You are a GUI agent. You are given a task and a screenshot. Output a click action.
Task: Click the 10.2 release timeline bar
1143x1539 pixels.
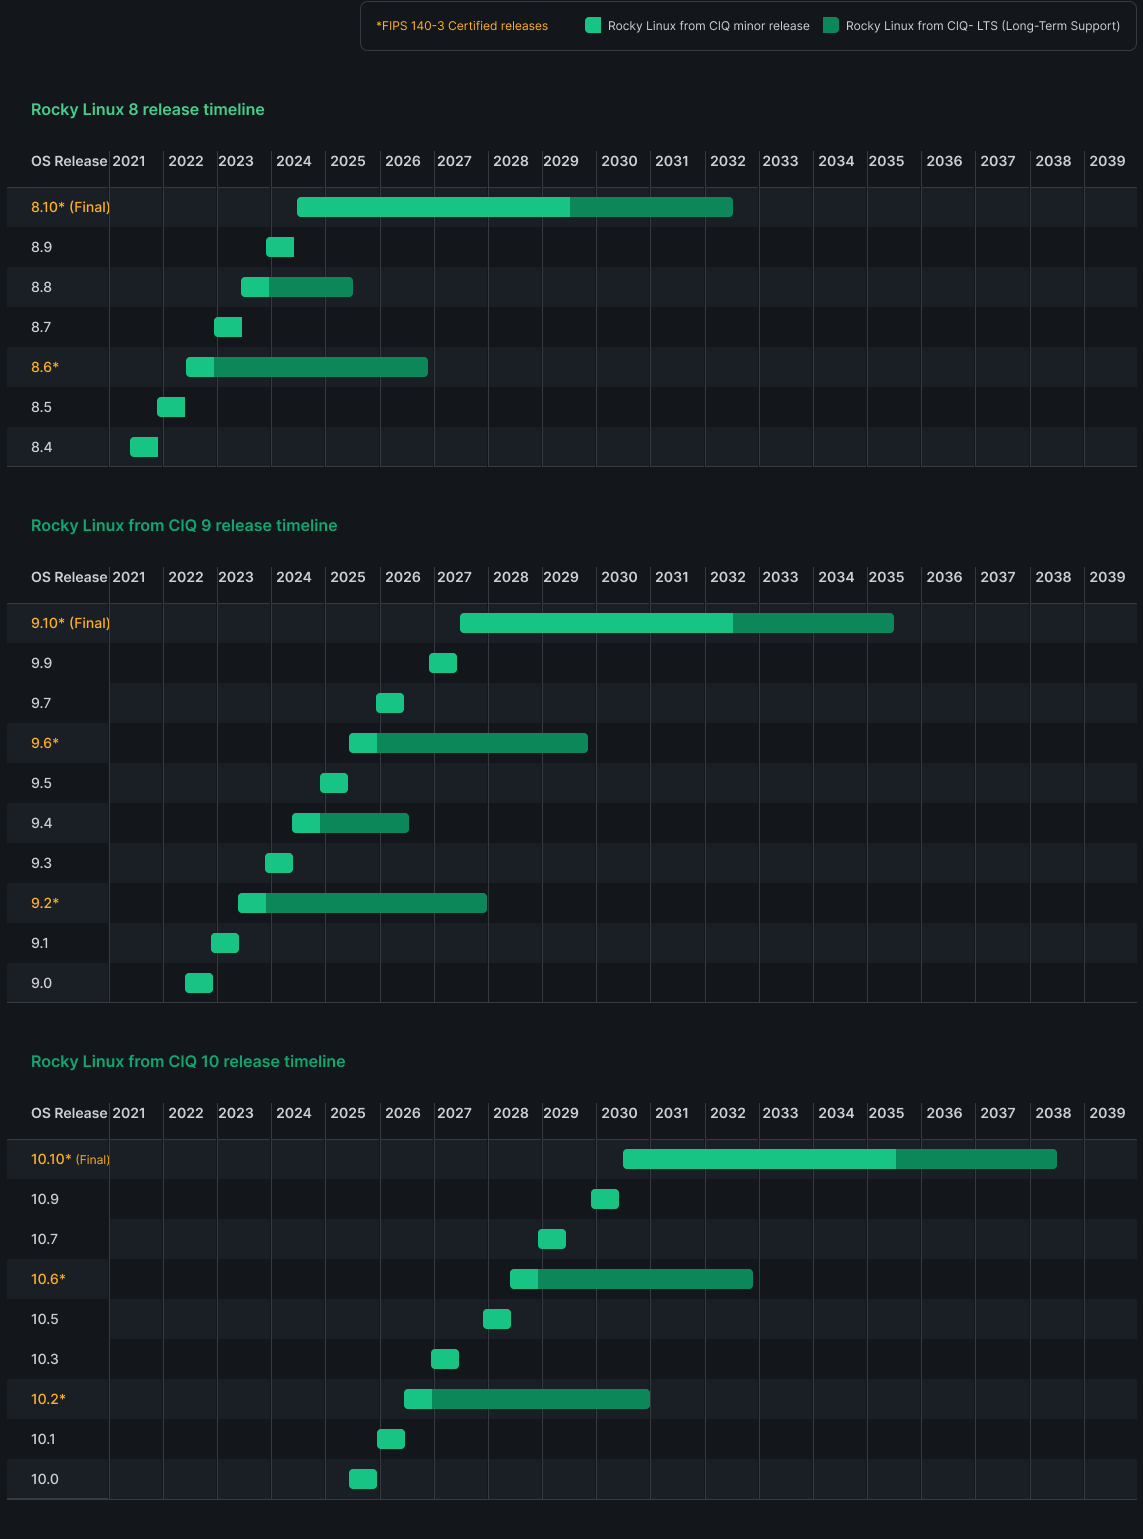(527, 1399)
